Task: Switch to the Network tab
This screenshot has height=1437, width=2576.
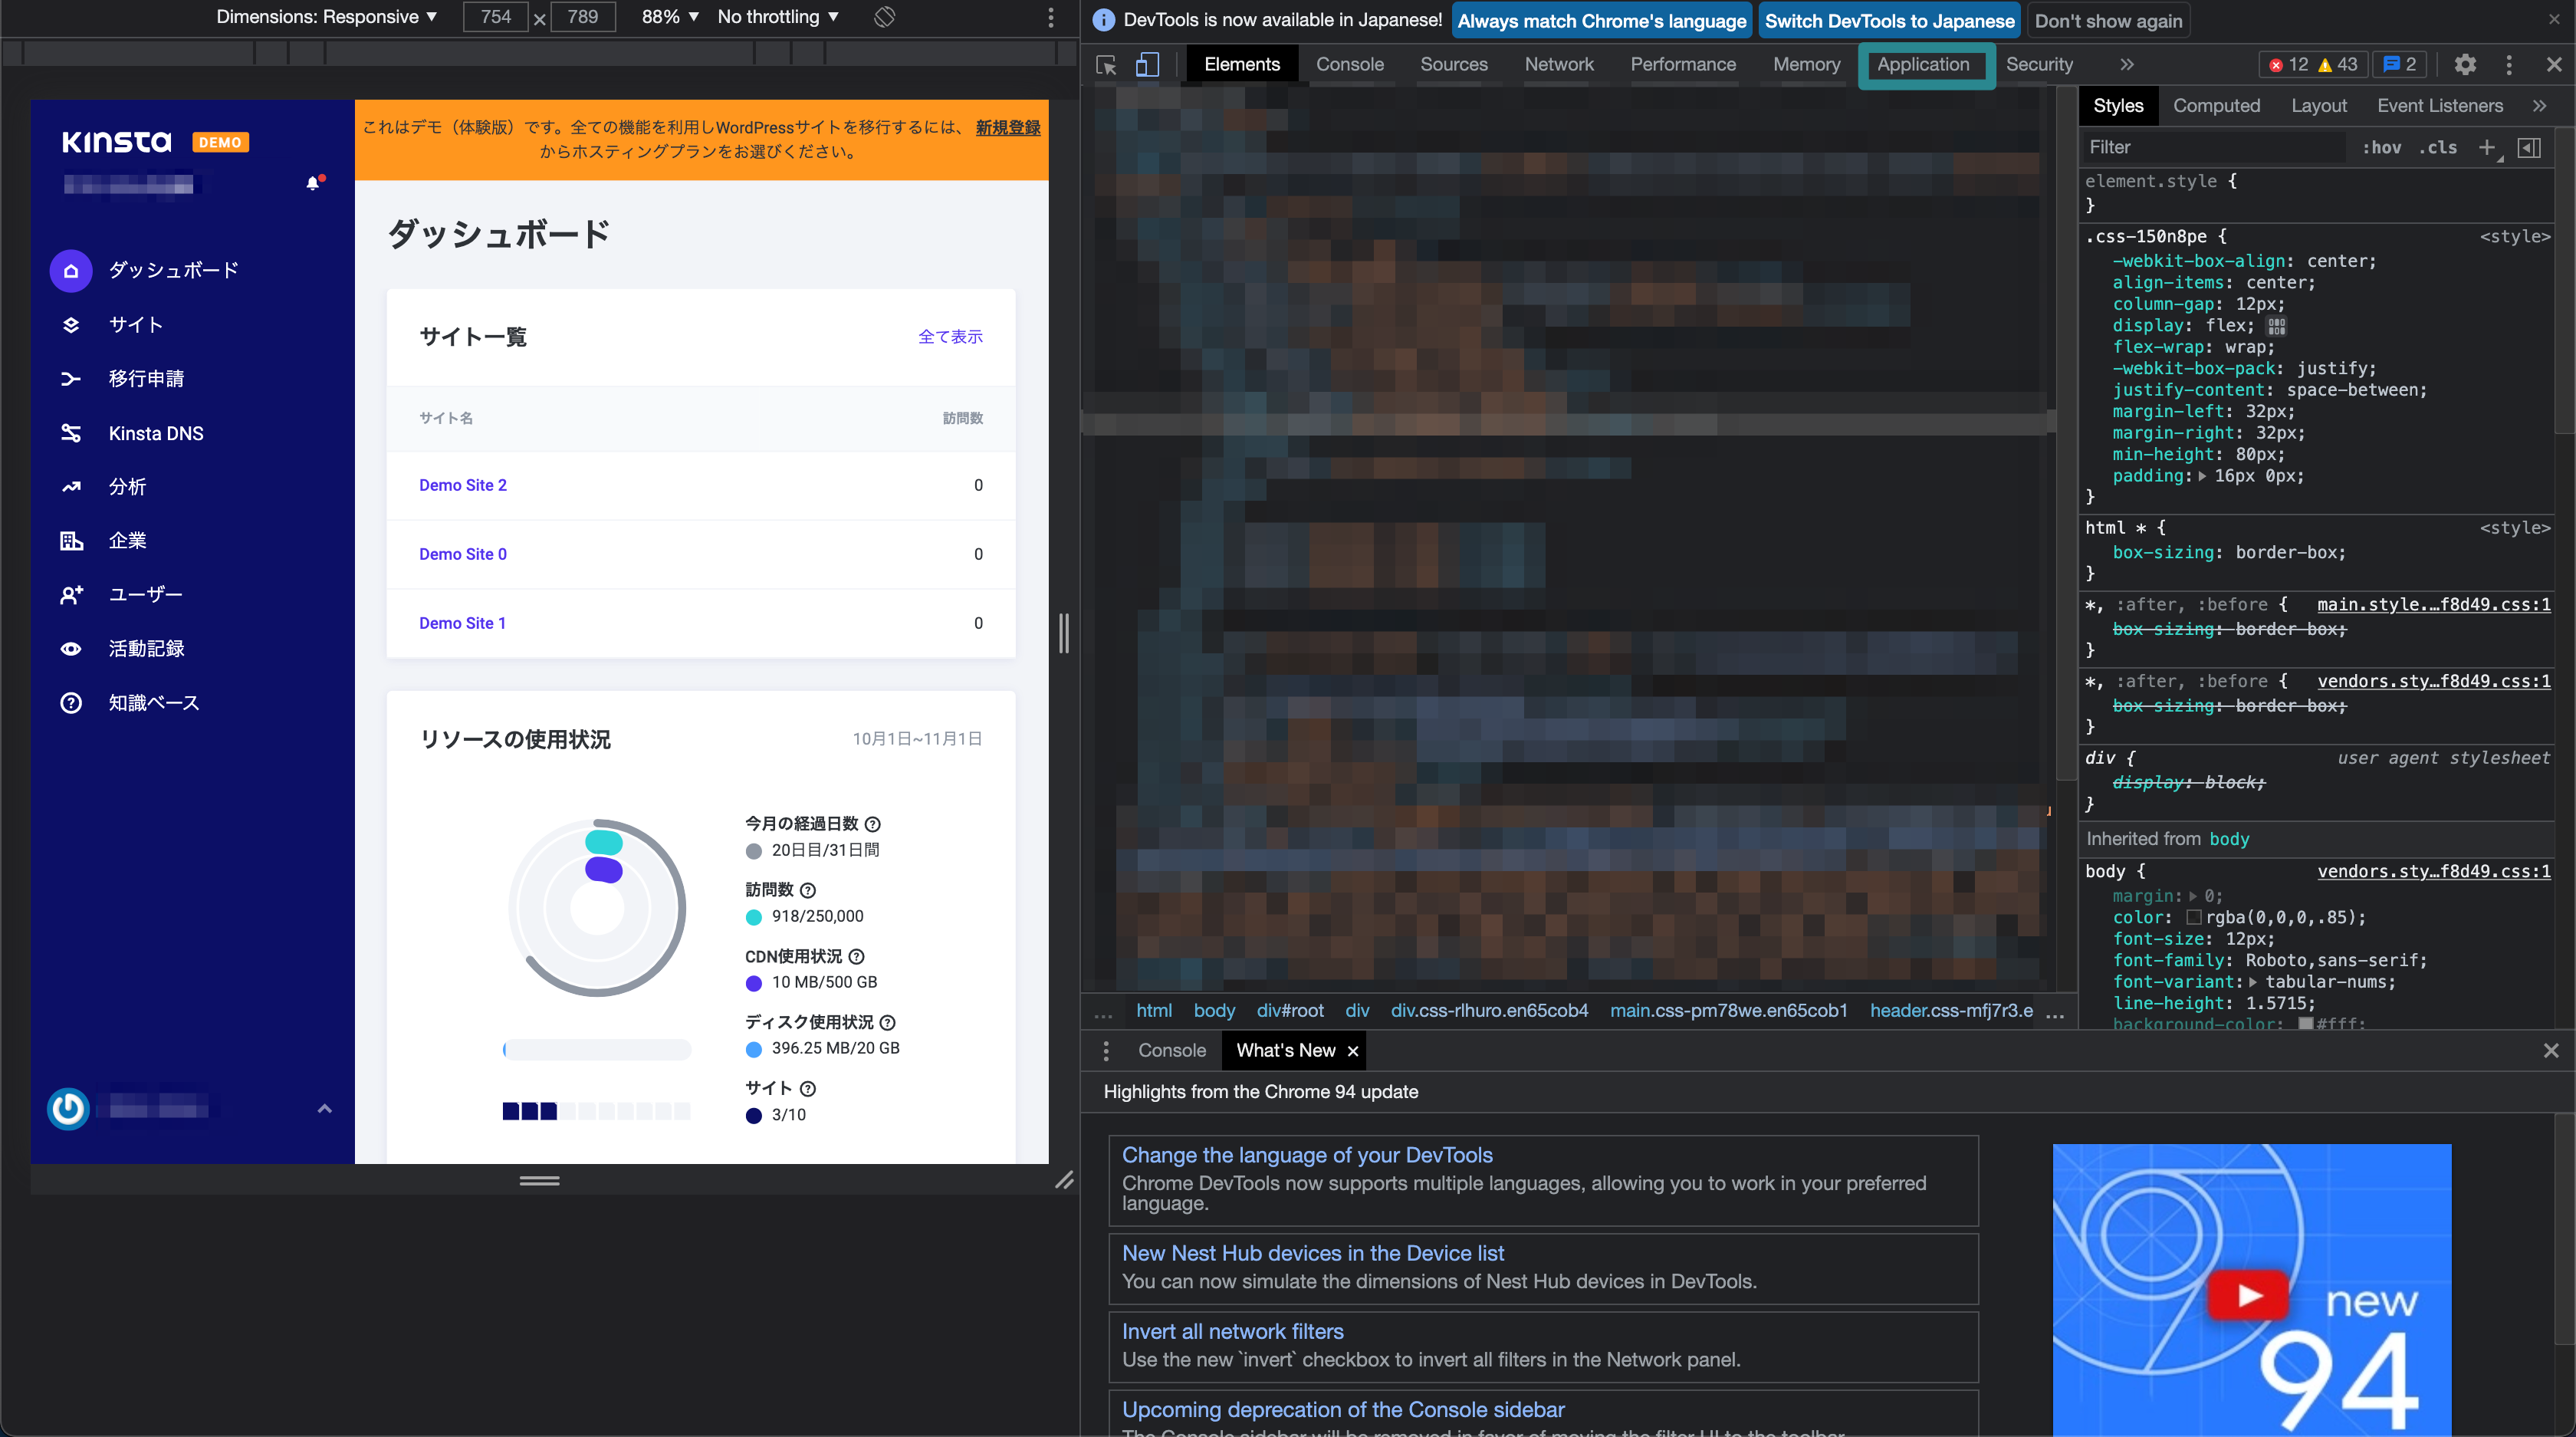Action: [x=1558, y=65]
